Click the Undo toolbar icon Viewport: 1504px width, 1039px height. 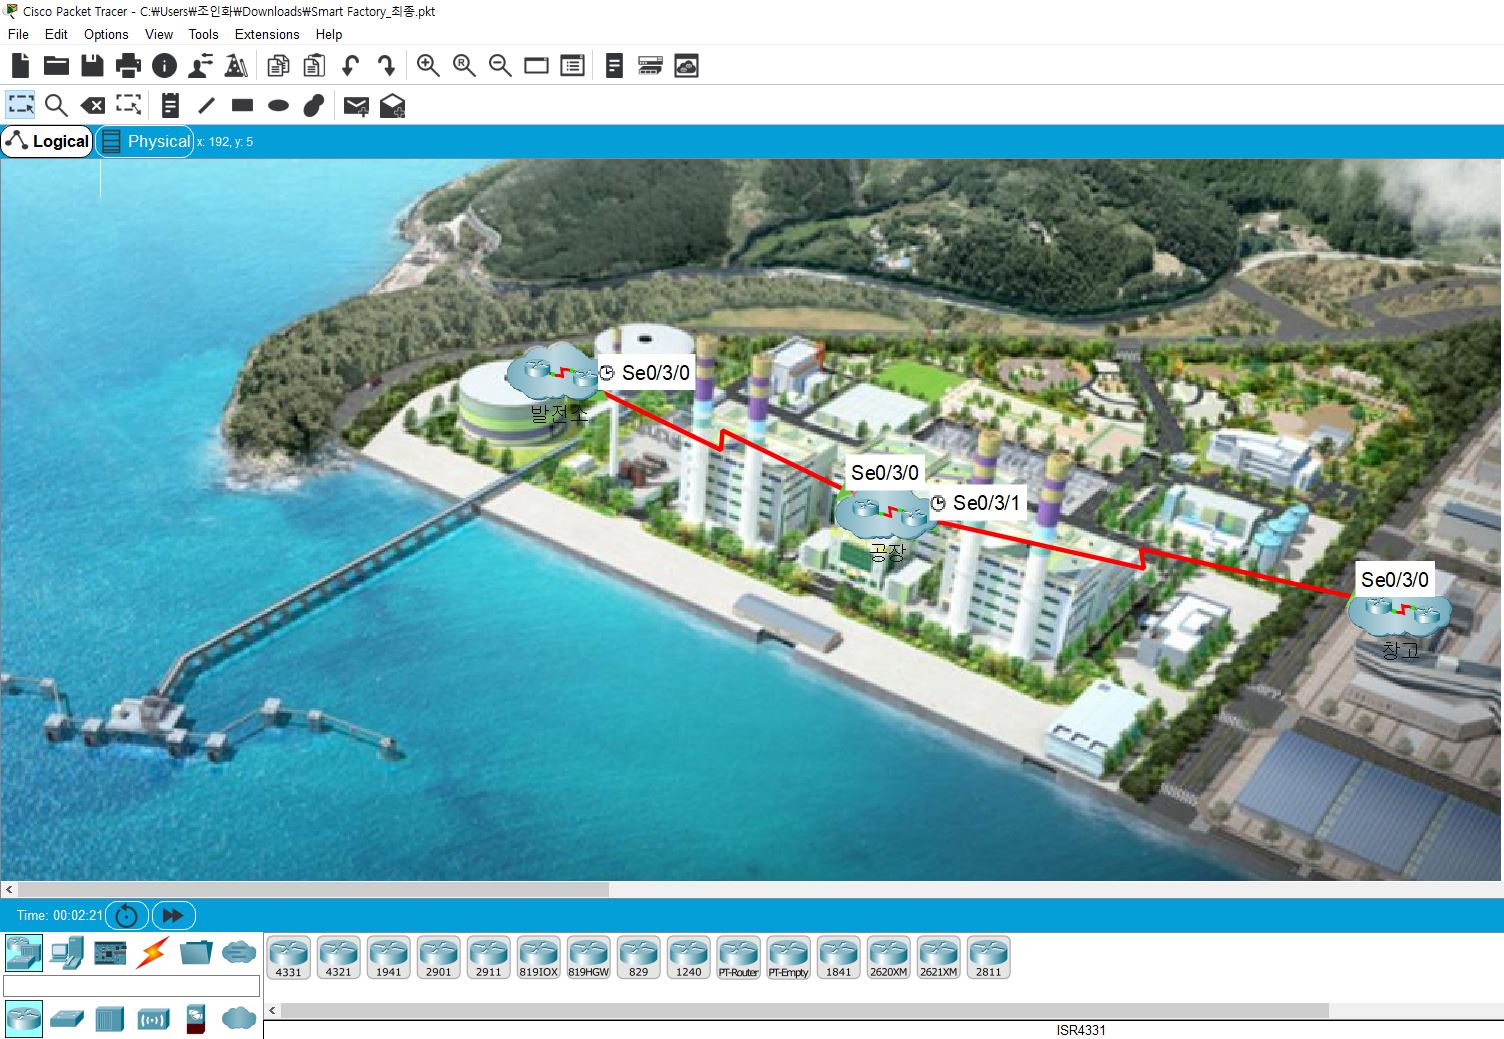point(349,65)
